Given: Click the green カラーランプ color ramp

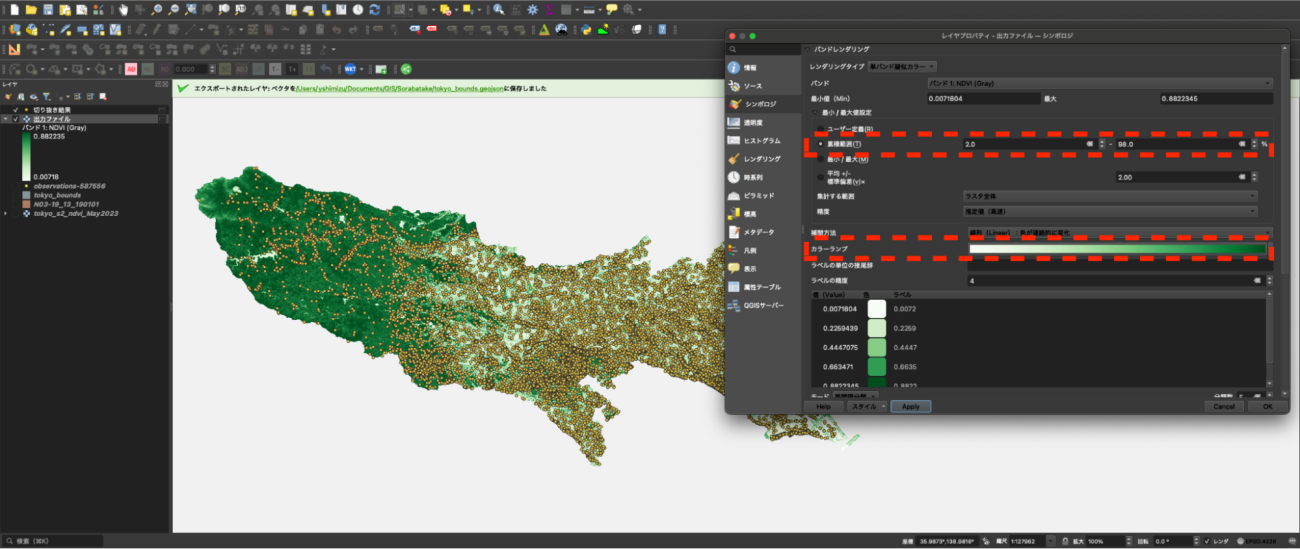Looking at the screenshot, I should [x=1116, y=249].
